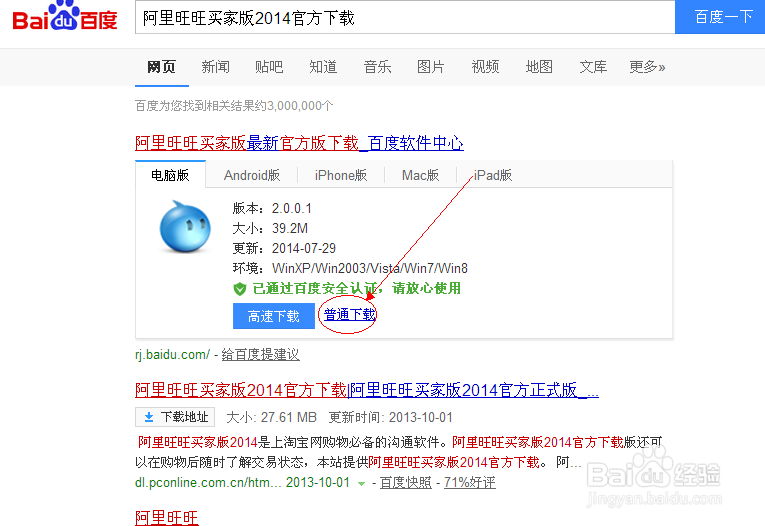Click the 更新时间: 2013-10-01 text
Viewport: 765px width, 526px height.
(390, 417)
